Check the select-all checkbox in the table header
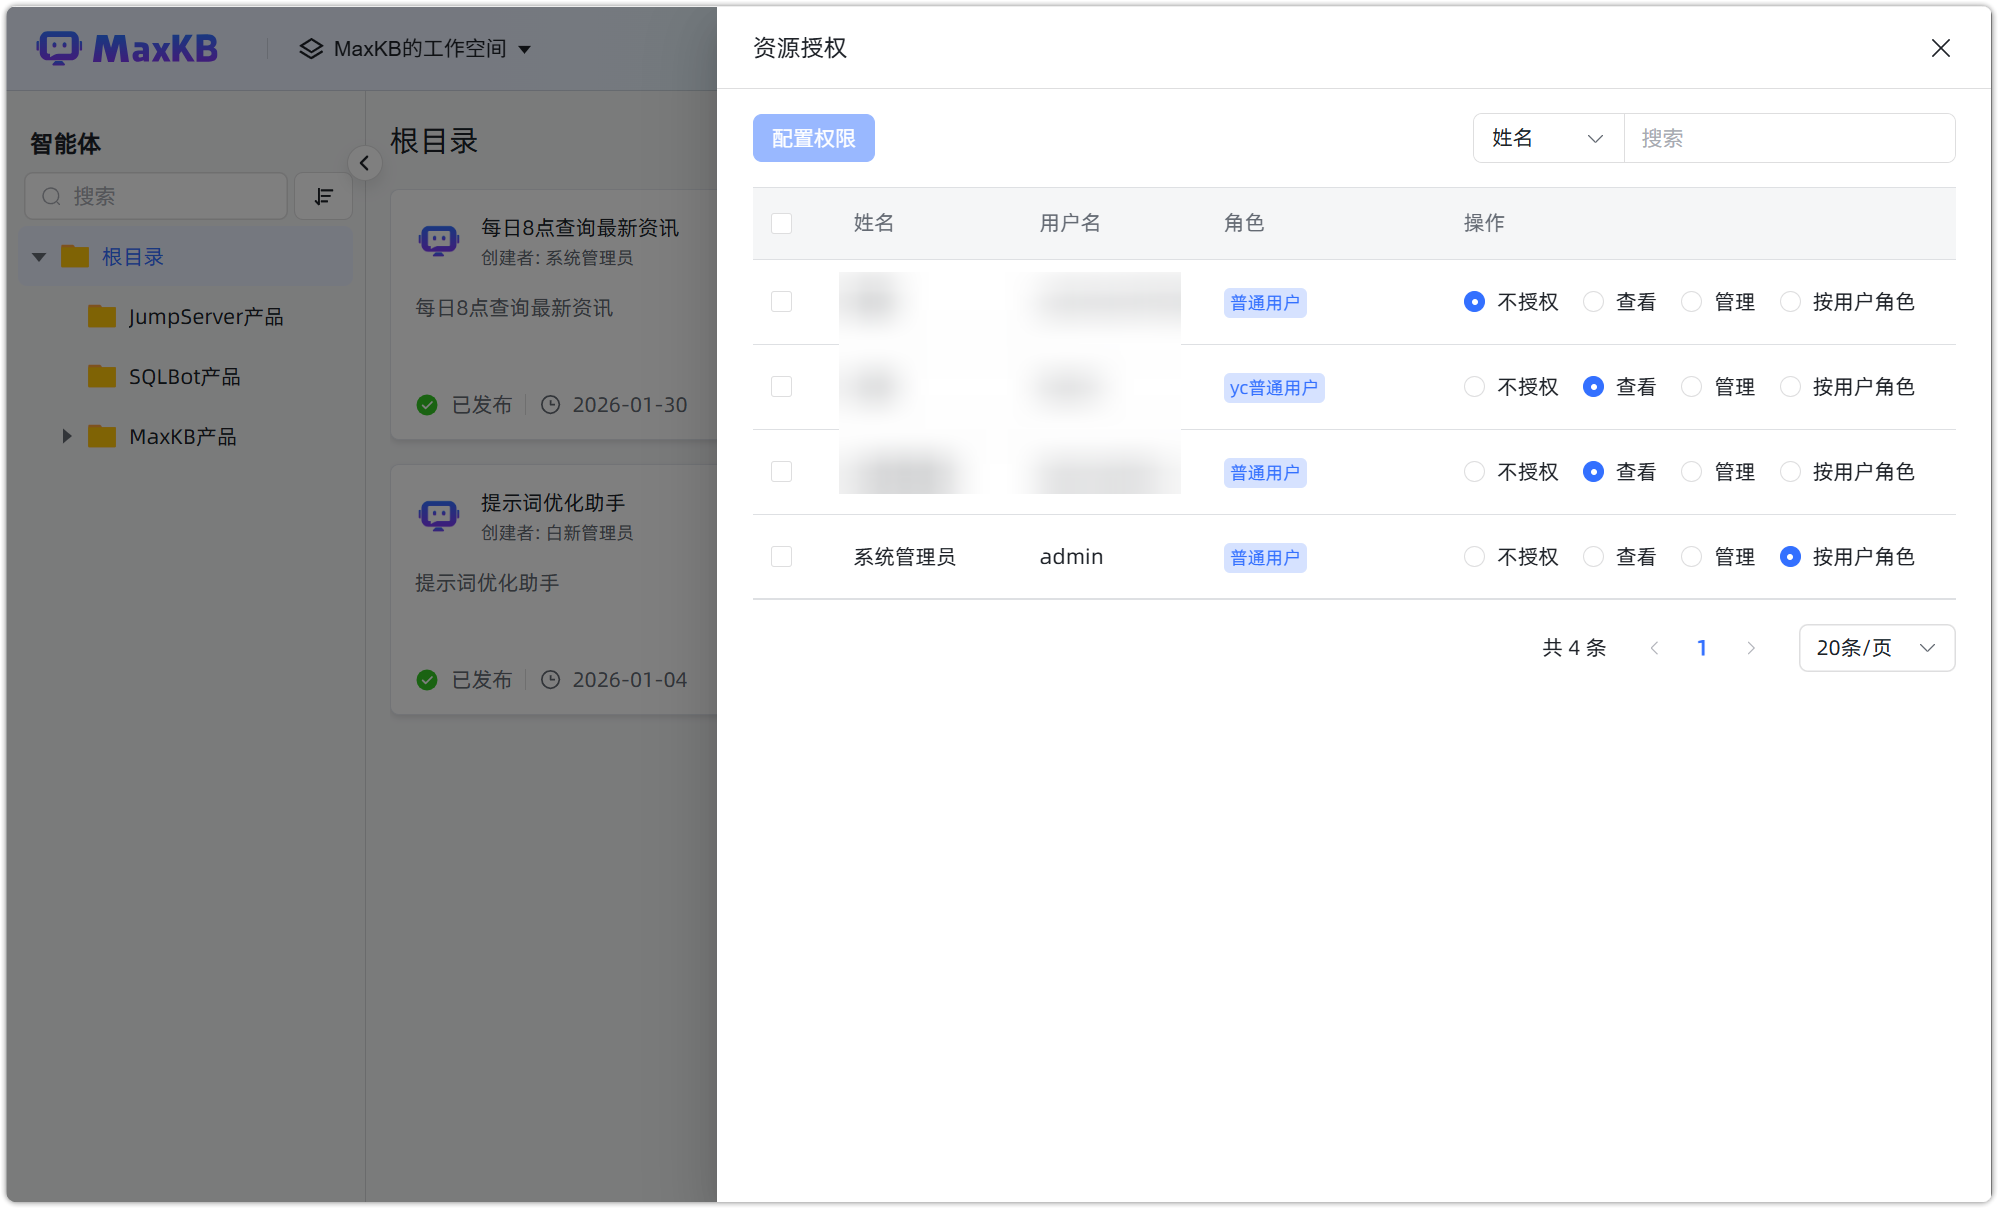Image resolution: width=1998 pixels, height=1208 pixels. click(781, 224)
